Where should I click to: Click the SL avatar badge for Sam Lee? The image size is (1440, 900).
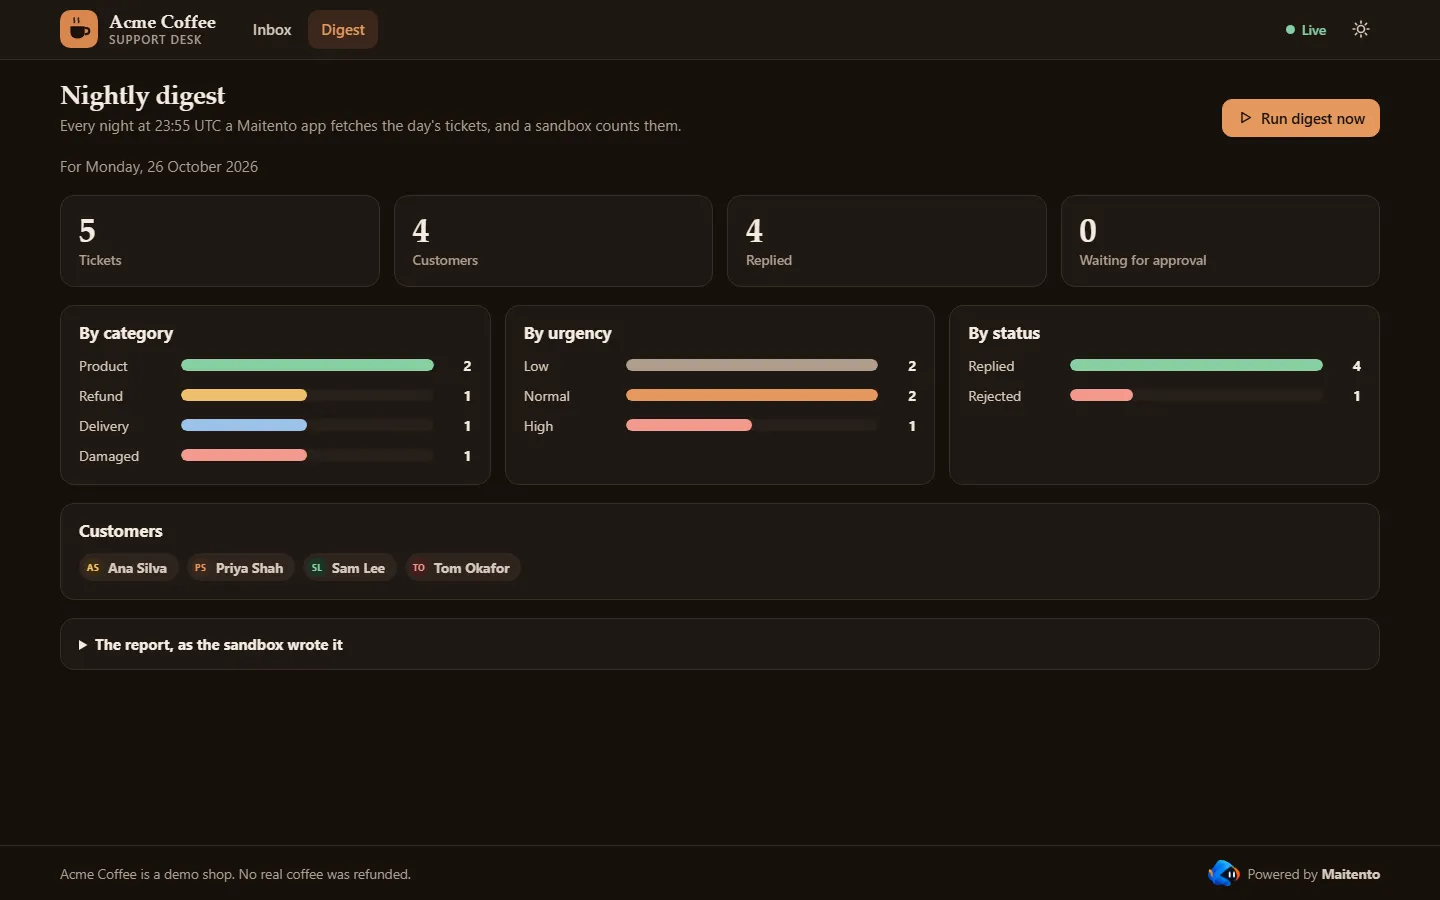(316, 568)
